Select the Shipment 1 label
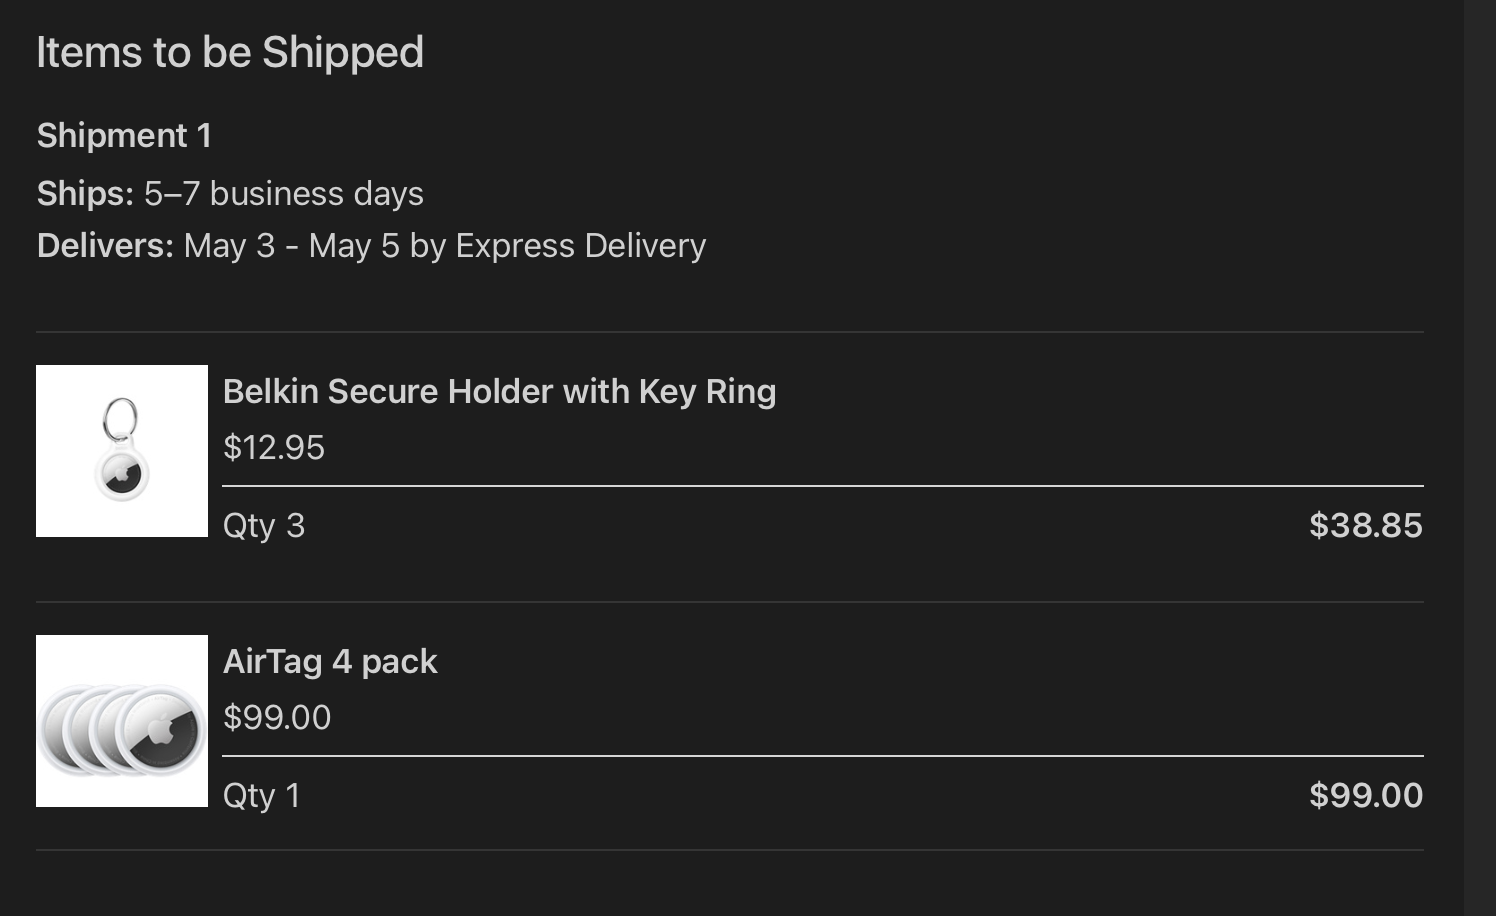Image resolution: width=1496 pixels, height=916 pixels. pyautogui.click(x=124, y=135)
